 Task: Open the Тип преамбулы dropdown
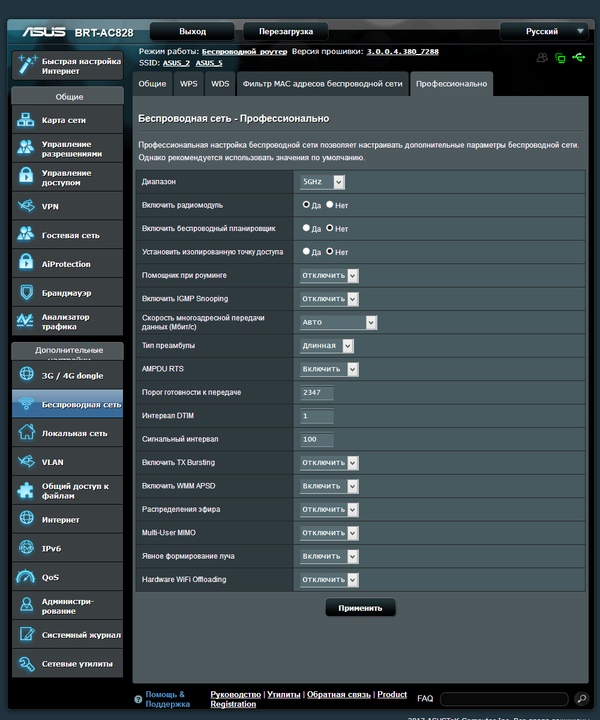pos(326,346)
